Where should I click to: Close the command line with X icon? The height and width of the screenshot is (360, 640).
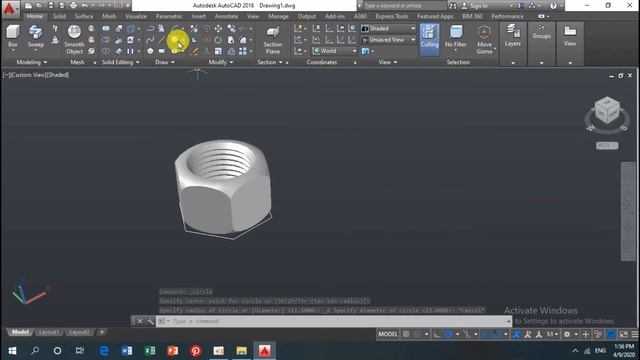pos(140,321)
